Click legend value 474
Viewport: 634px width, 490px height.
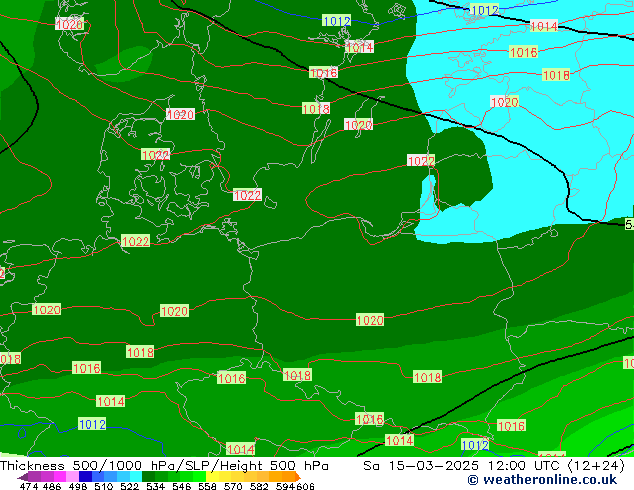click(28, 486)
